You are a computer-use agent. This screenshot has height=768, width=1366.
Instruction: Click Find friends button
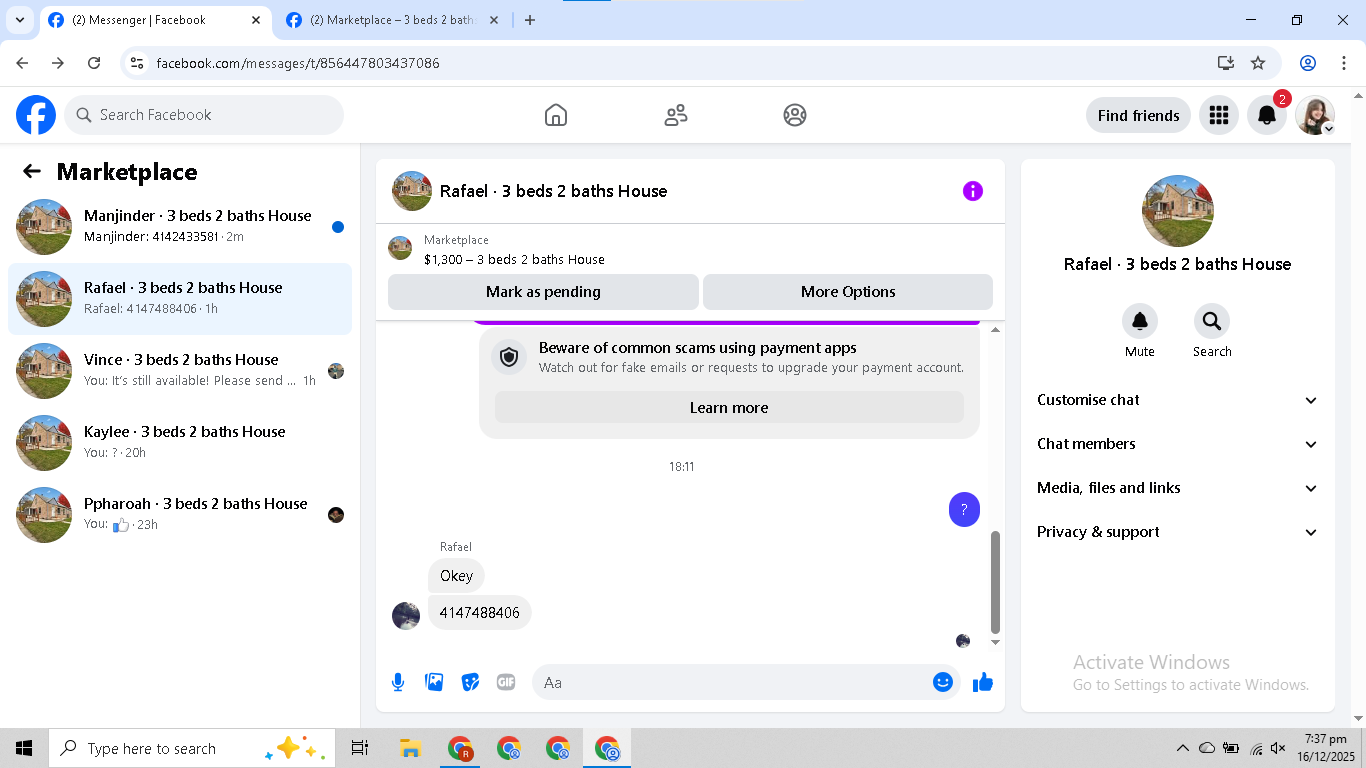[x=1138, y=115]
